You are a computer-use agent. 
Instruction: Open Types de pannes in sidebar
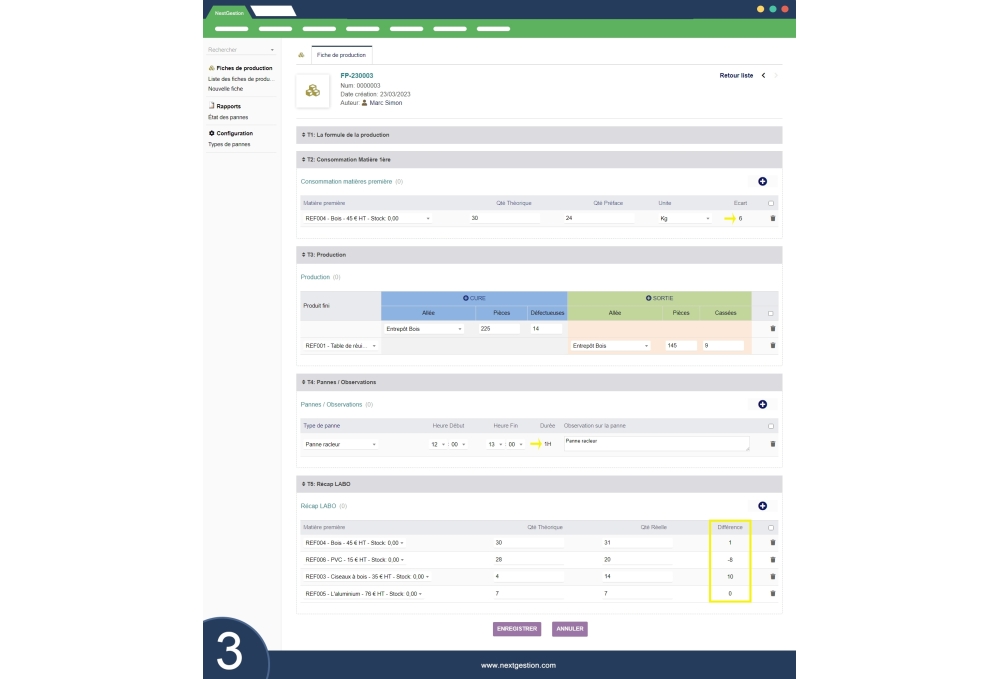[x=228, y=144]
